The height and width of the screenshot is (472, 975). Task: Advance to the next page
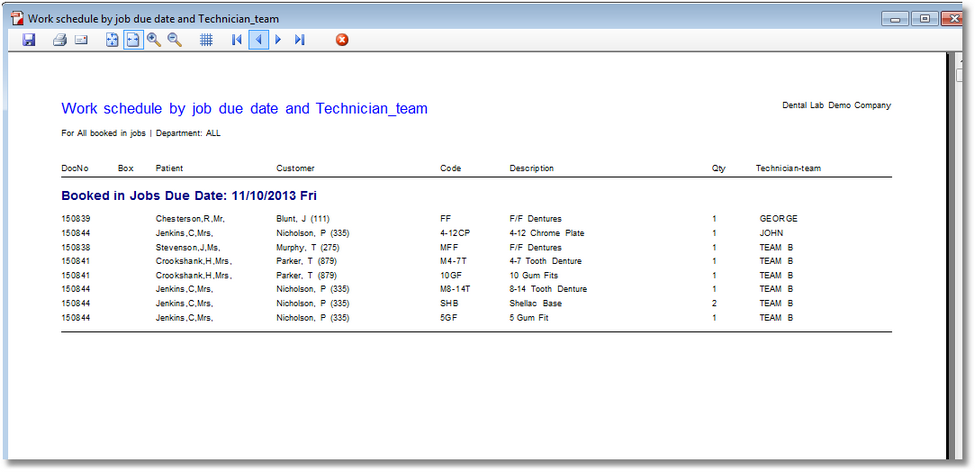278,40
